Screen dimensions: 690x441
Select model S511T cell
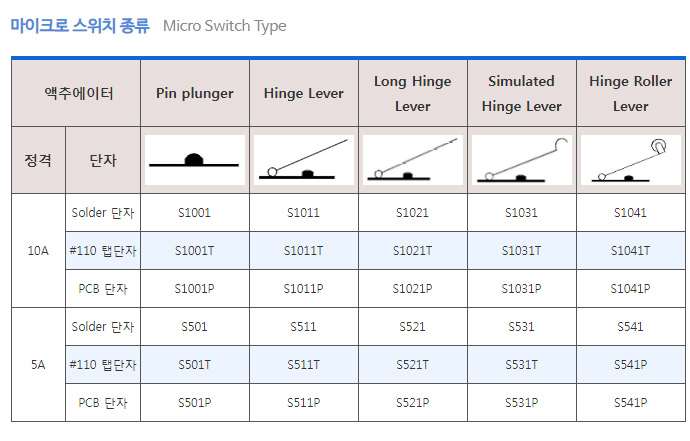304,365
